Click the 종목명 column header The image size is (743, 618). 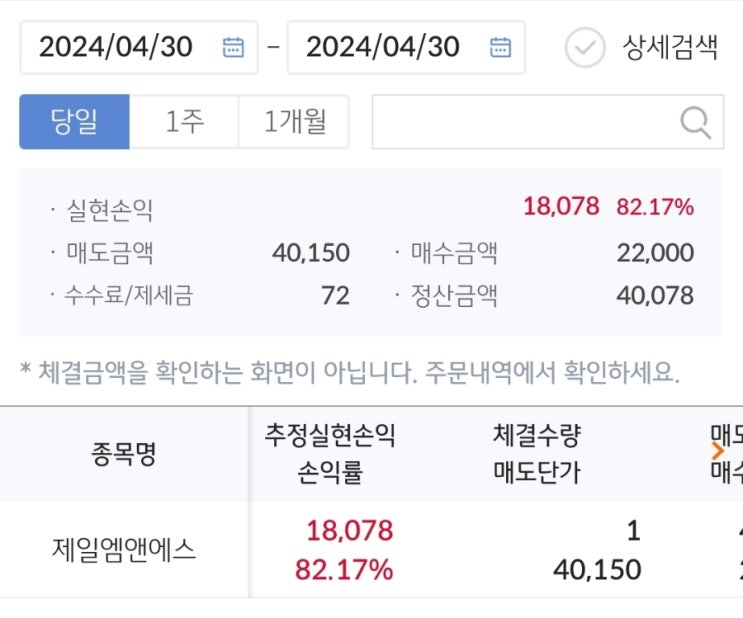click(124, 455)
